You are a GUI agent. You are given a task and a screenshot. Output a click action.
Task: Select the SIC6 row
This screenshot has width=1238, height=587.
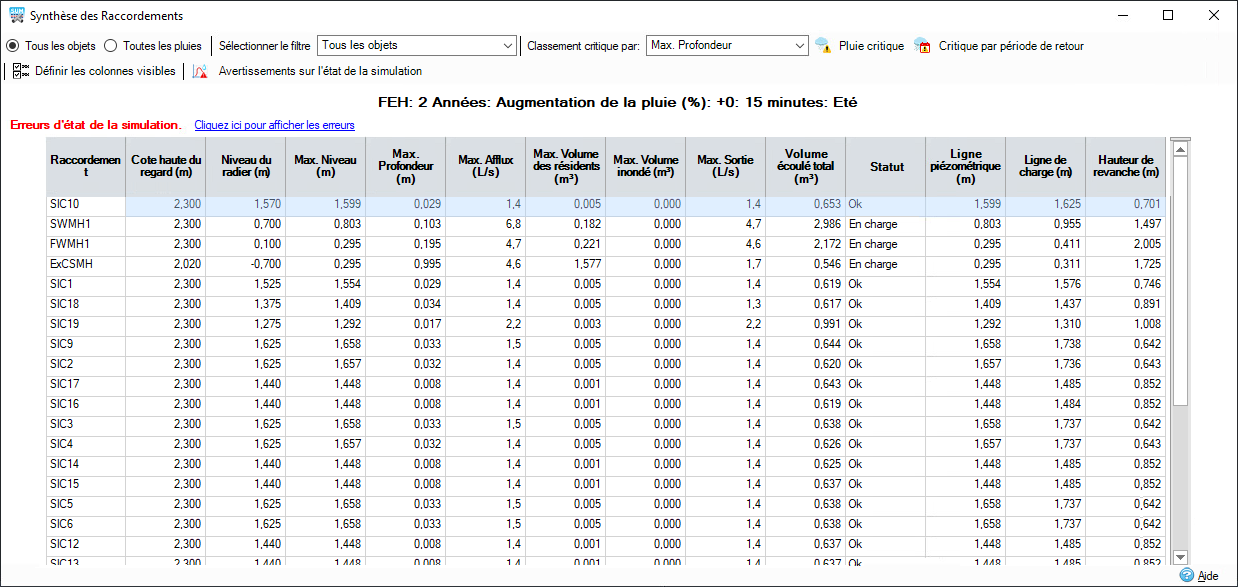(606, 524)
